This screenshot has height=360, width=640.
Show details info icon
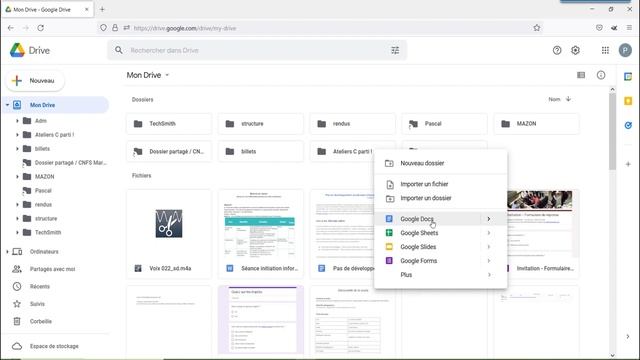point(601,75)
